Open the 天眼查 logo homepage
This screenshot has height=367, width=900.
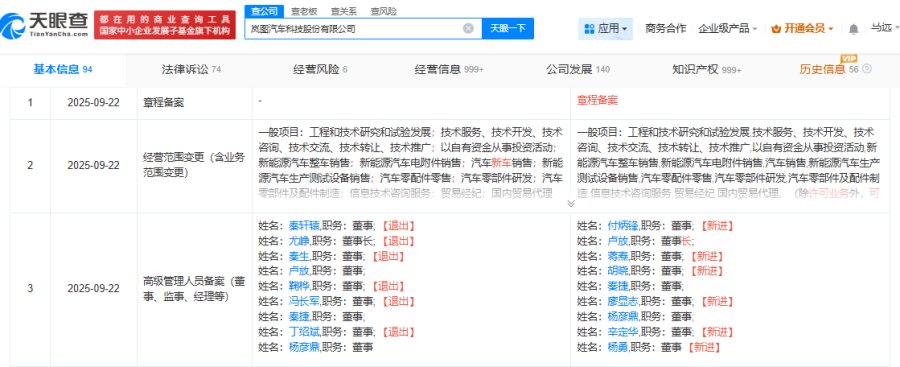click(44, 26)
